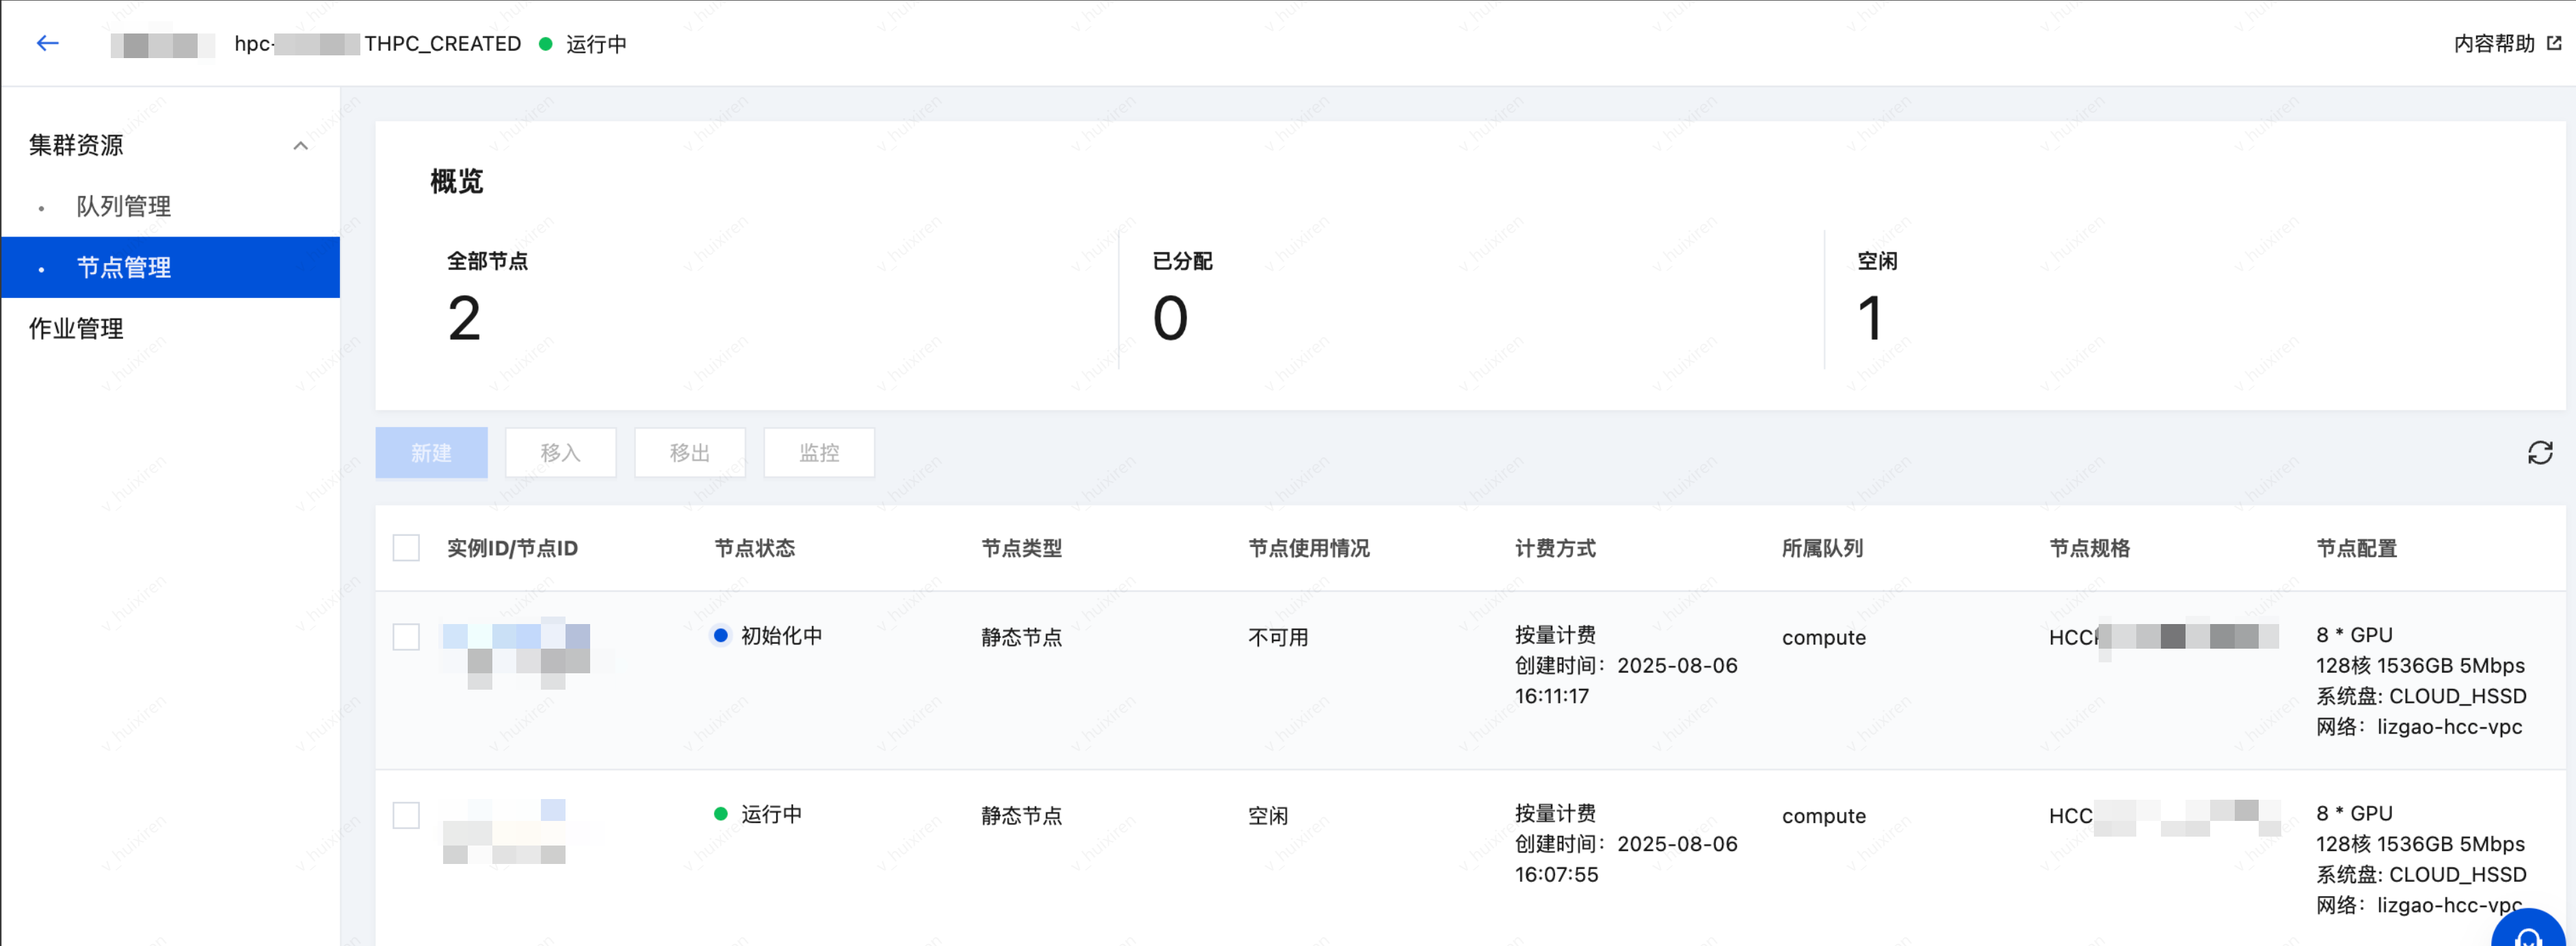Click the 移入 button
2576x946 pixels.
pos(560,453)
